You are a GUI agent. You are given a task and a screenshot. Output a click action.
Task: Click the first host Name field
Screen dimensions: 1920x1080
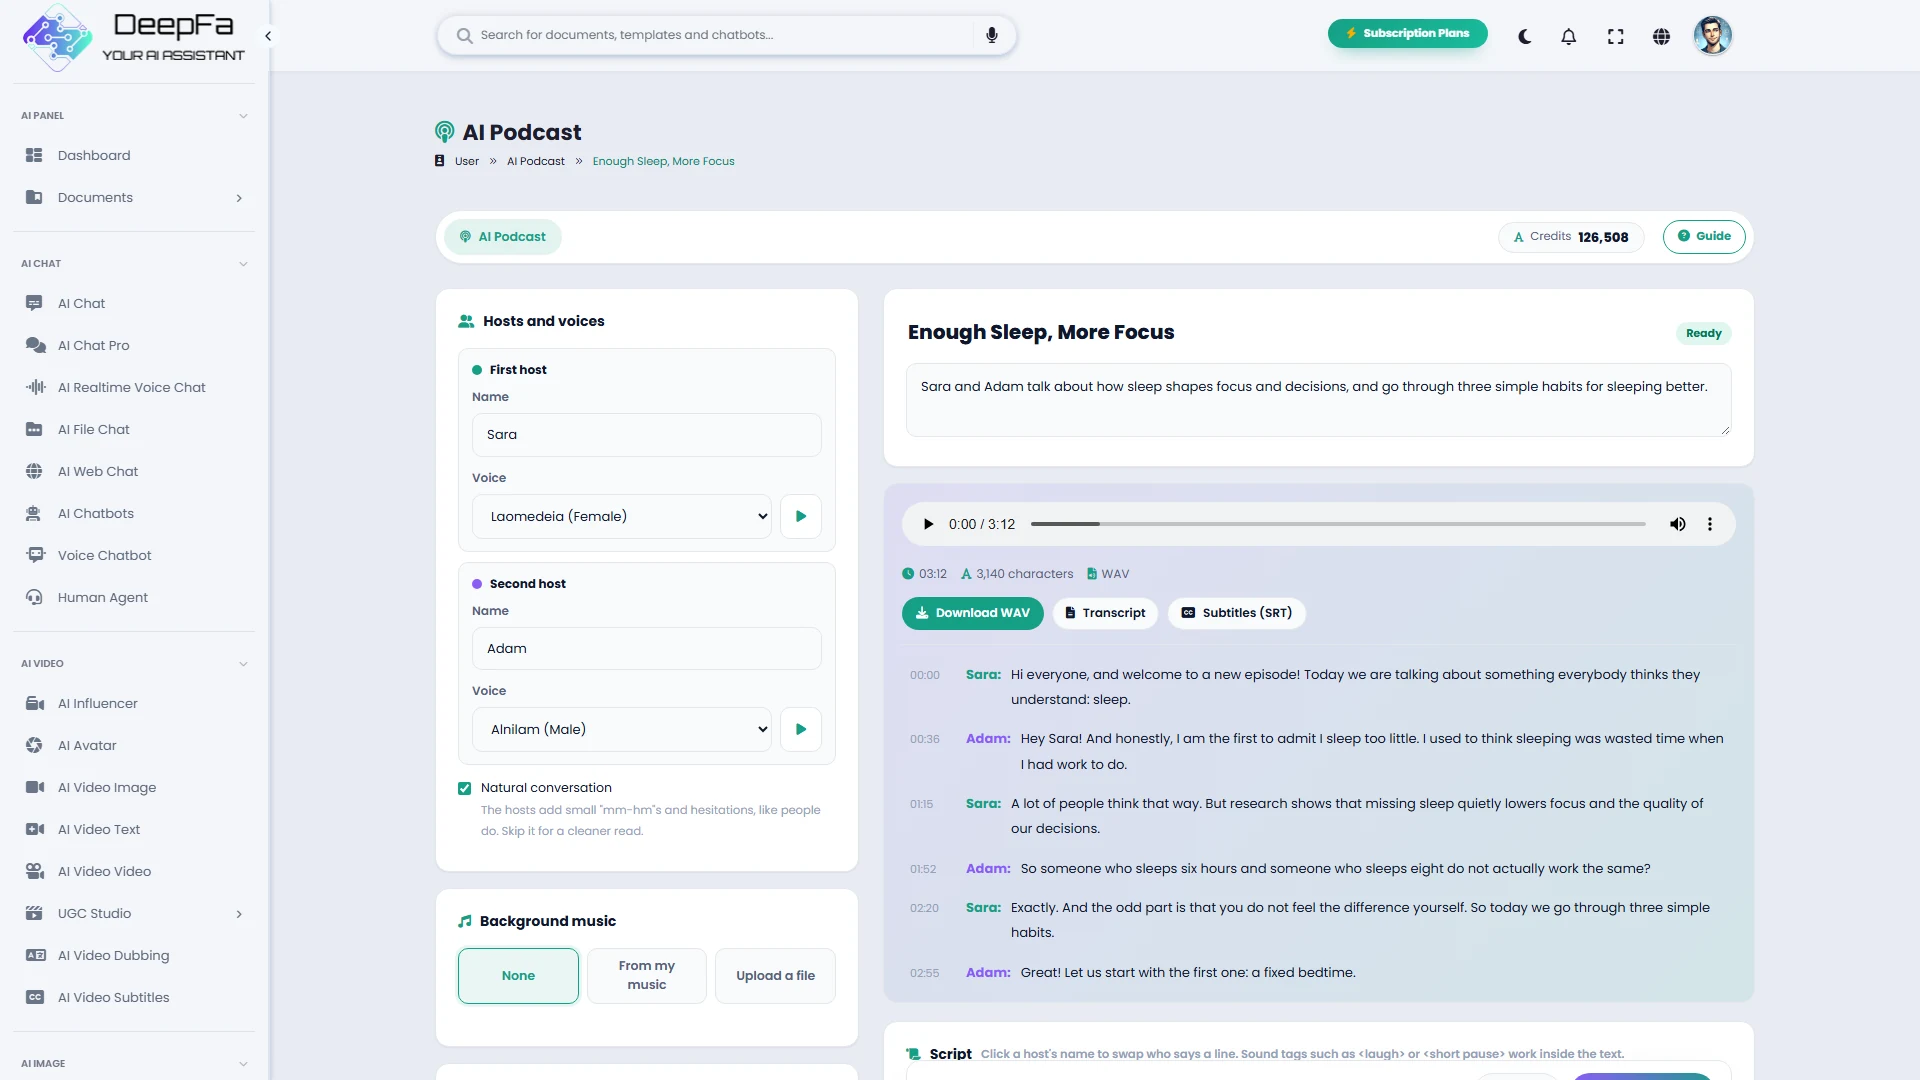[647, 435]
